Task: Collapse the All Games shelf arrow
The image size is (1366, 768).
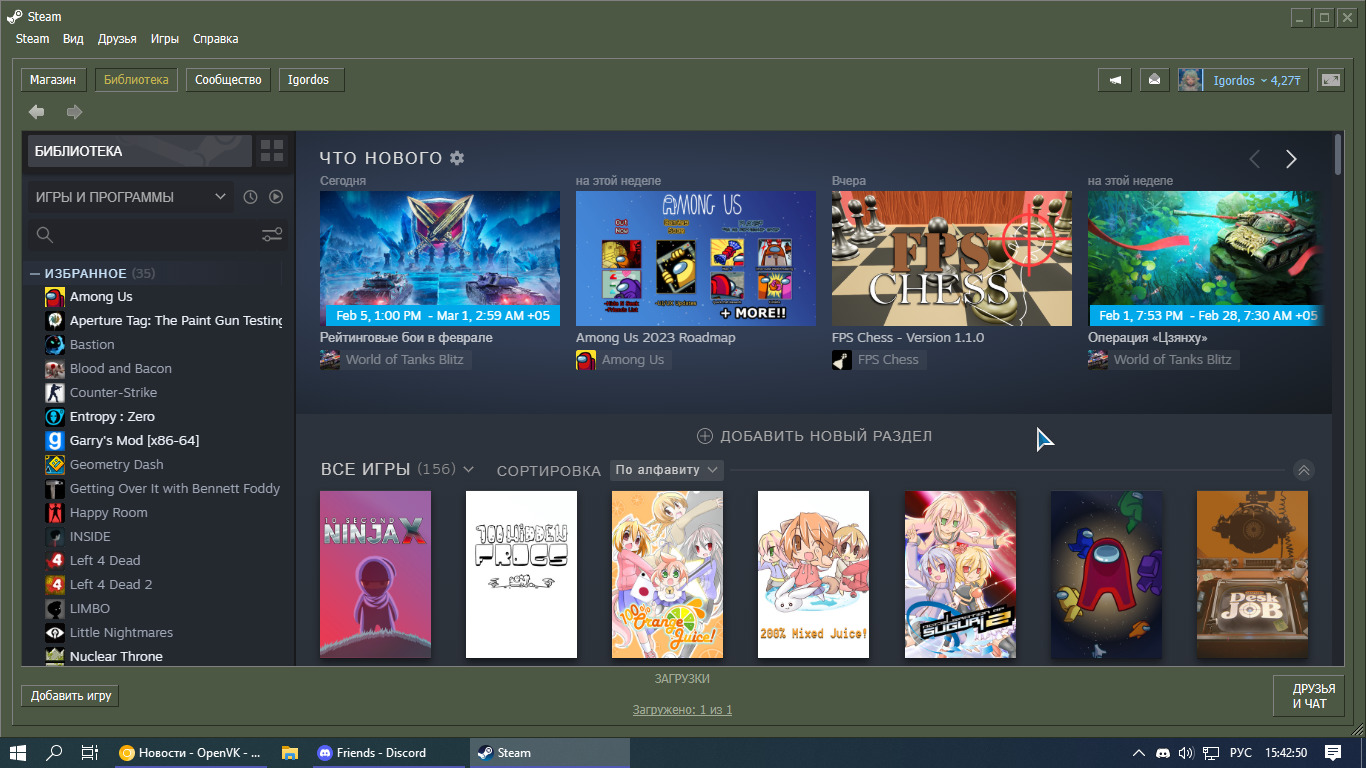Action: 1303,470
